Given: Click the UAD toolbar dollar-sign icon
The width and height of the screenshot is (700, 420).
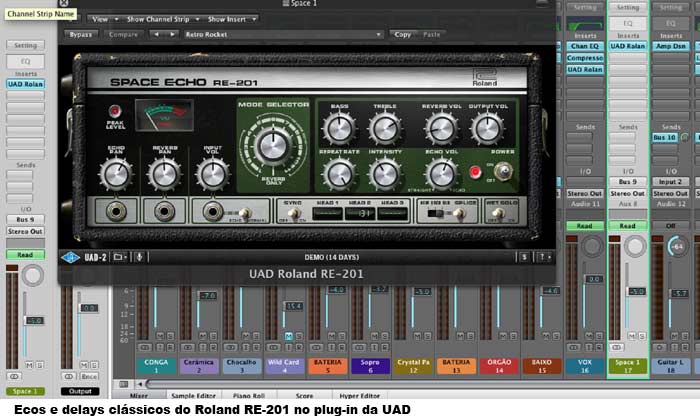Looking at the screenshot, I should click(524, 257).
